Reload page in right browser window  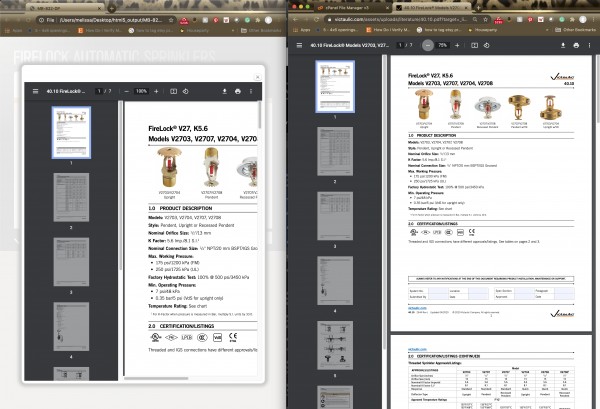coord(316,19)
